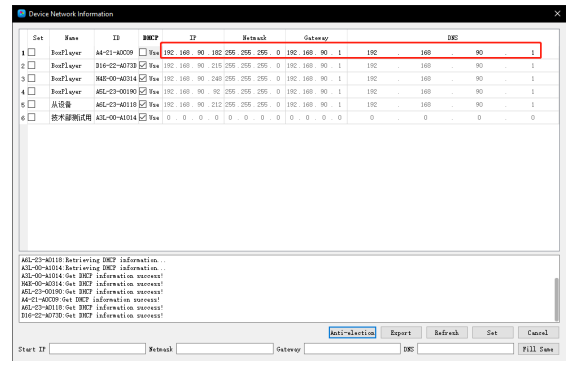Select IP cell 192.168.90.215
578x367 pixels.
point(193,65)
